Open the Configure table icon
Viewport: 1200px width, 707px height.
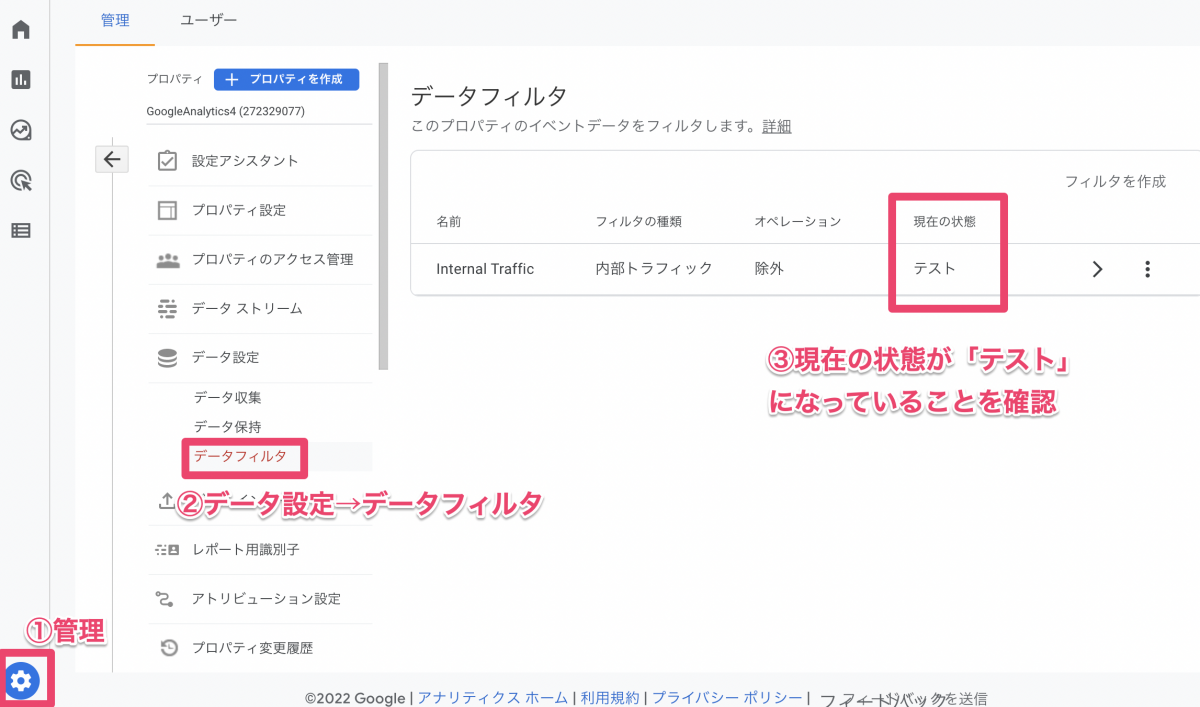point(20,230)
